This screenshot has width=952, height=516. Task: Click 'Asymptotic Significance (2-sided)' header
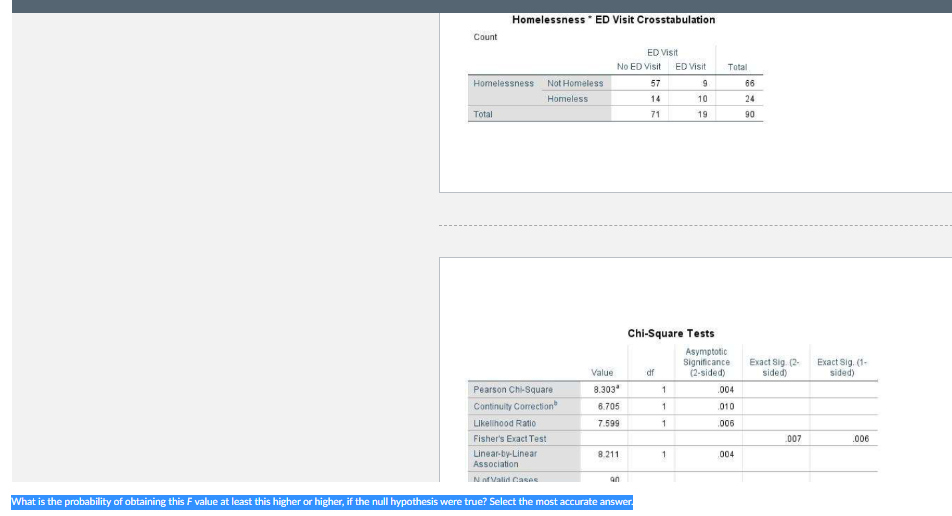[x=707, y=362]
